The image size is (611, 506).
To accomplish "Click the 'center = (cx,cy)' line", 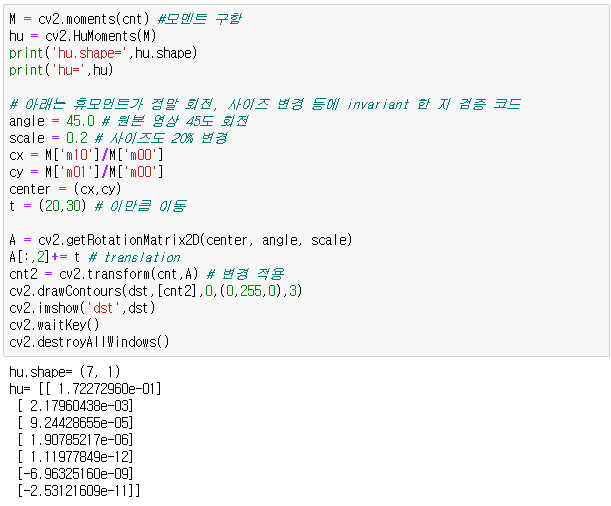I will coord(65,189).
